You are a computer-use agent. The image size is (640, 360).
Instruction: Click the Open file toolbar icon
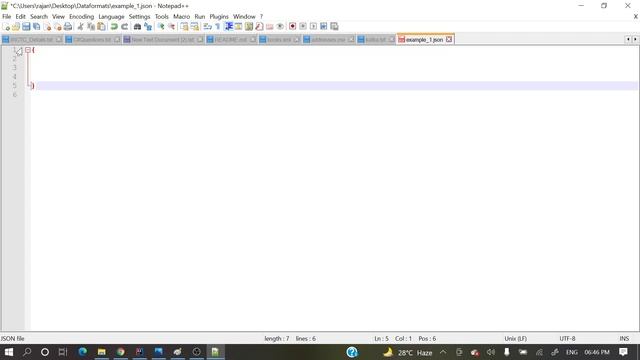pos(16,27)
